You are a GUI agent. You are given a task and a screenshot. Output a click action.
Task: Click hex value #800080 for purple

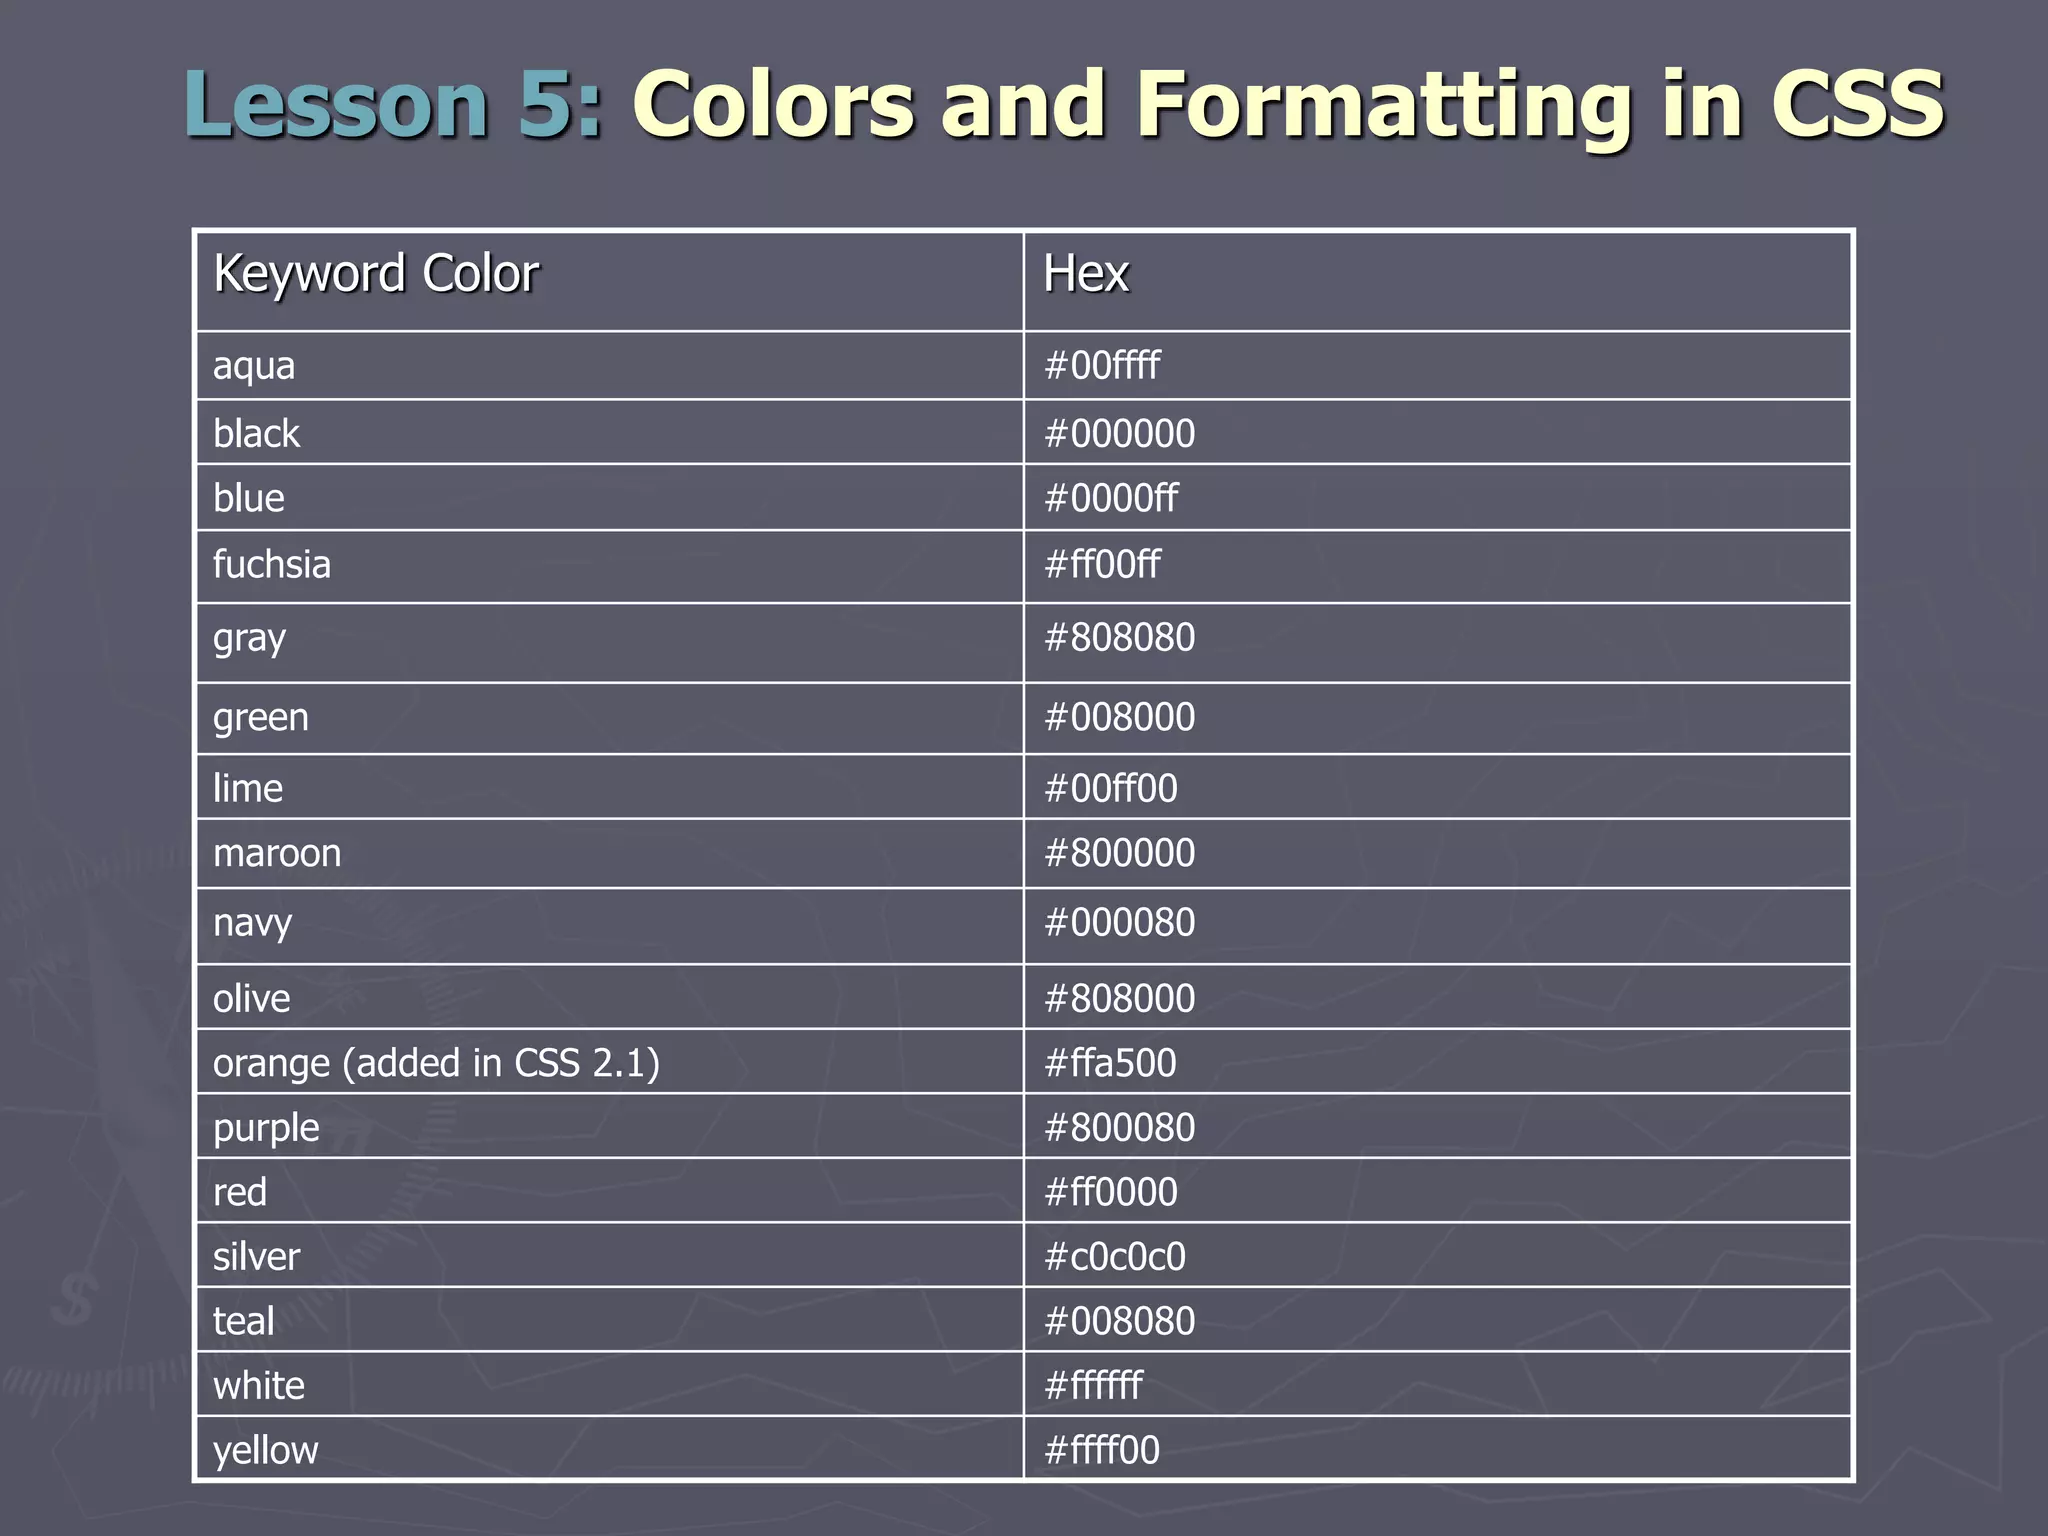(x=1119, y=1128)
